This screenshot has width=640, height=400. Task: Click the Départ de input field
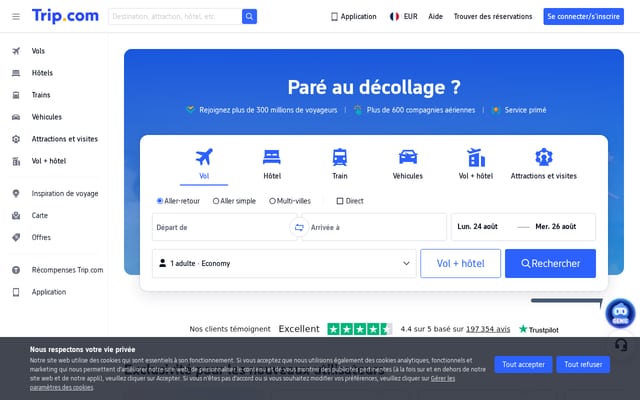[222, 227]
